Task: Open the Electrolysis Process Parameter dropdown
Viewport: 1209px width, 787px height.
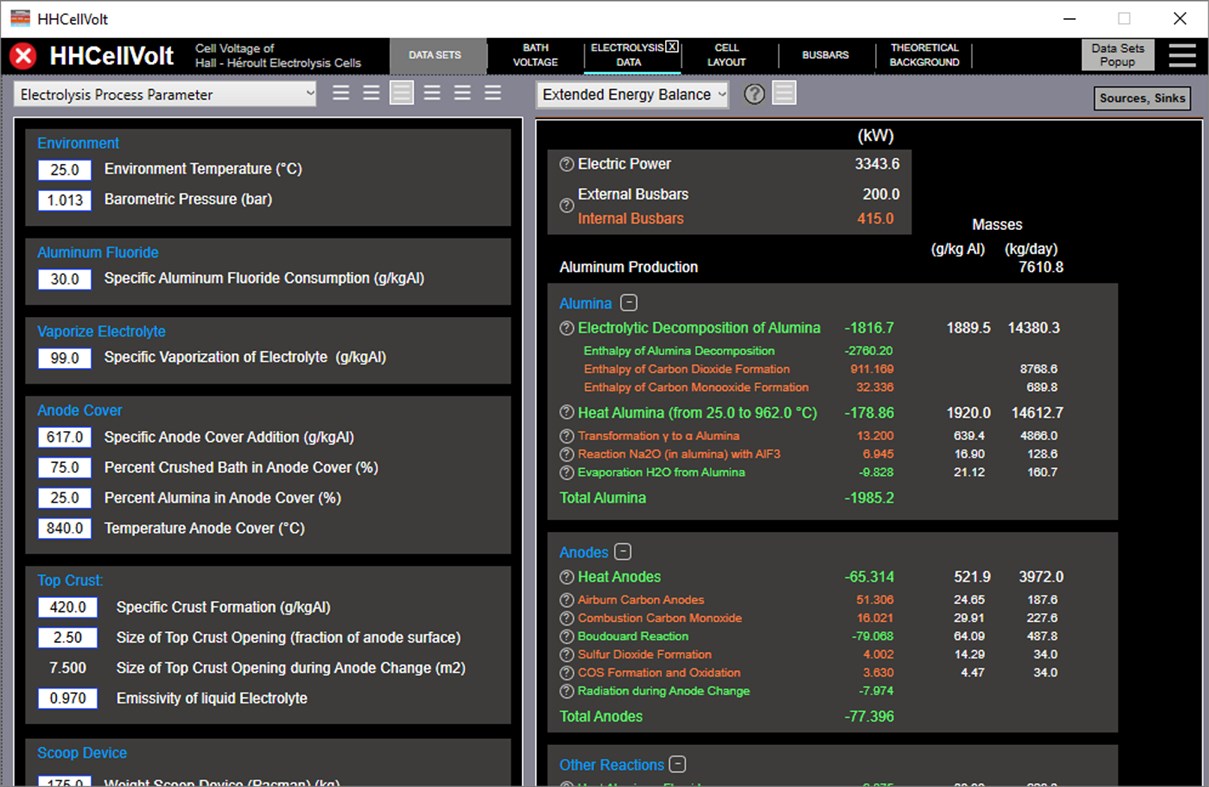Action: tap(165, 93)
